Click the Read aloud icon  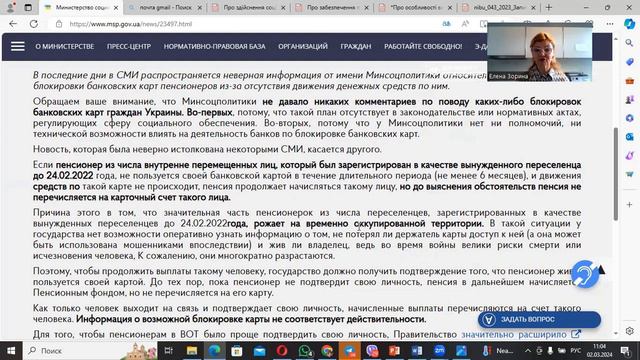465,24
